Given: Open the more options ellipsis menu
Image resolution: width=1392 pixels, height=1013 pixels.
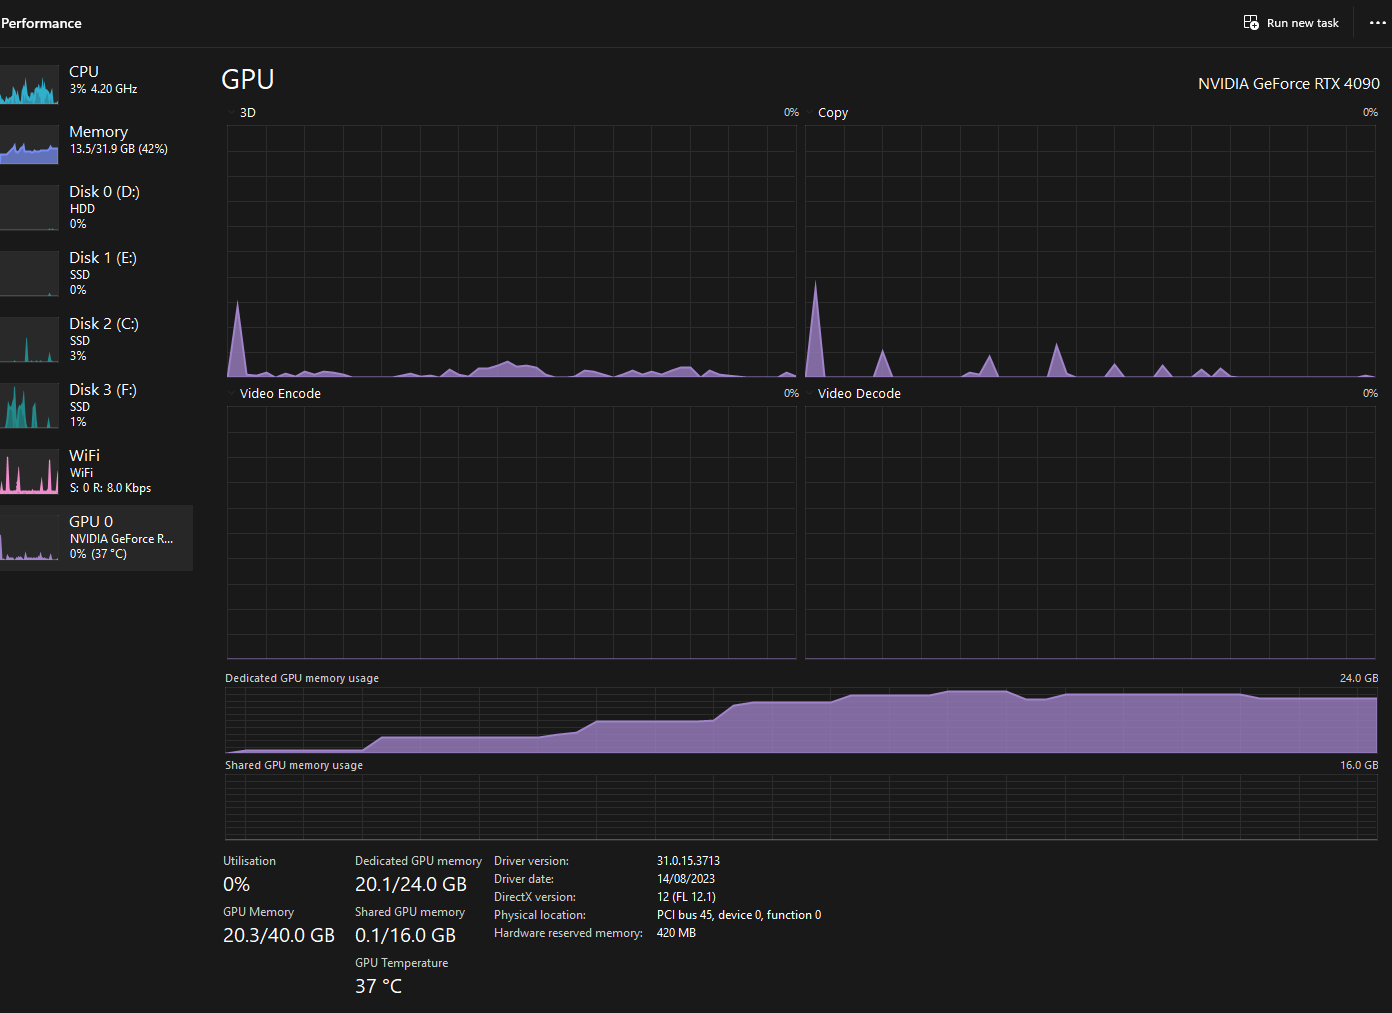Looking at the screenshot, I should click(x=1377, y=22).
